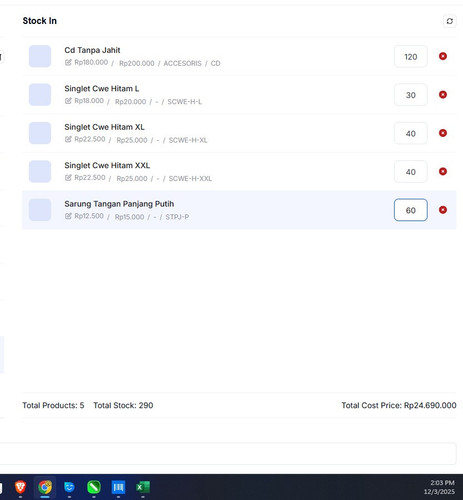Click the Rp200.000 selling price

click(x=137, y=63)
